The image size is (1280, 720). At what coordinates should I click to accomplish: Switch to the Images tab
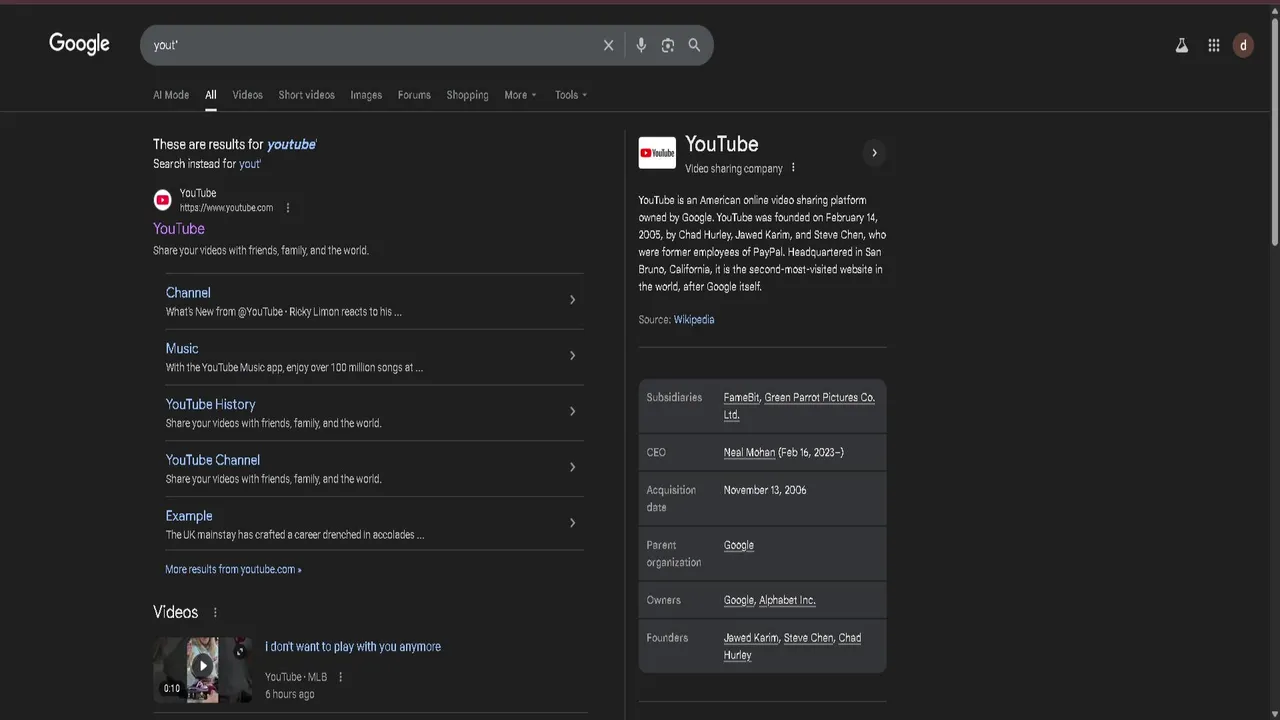[366, 95]
